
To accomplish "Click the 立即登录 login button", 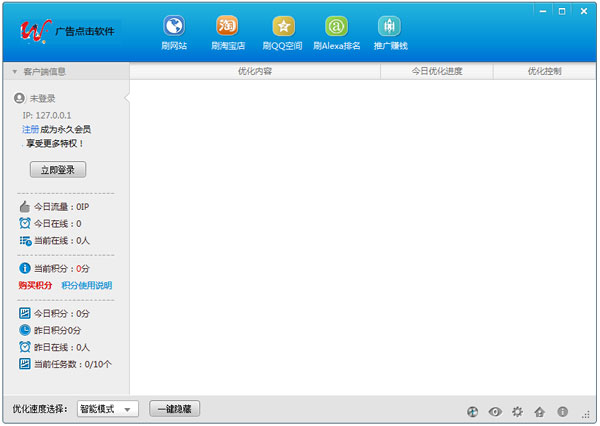I will coord(58,169).
